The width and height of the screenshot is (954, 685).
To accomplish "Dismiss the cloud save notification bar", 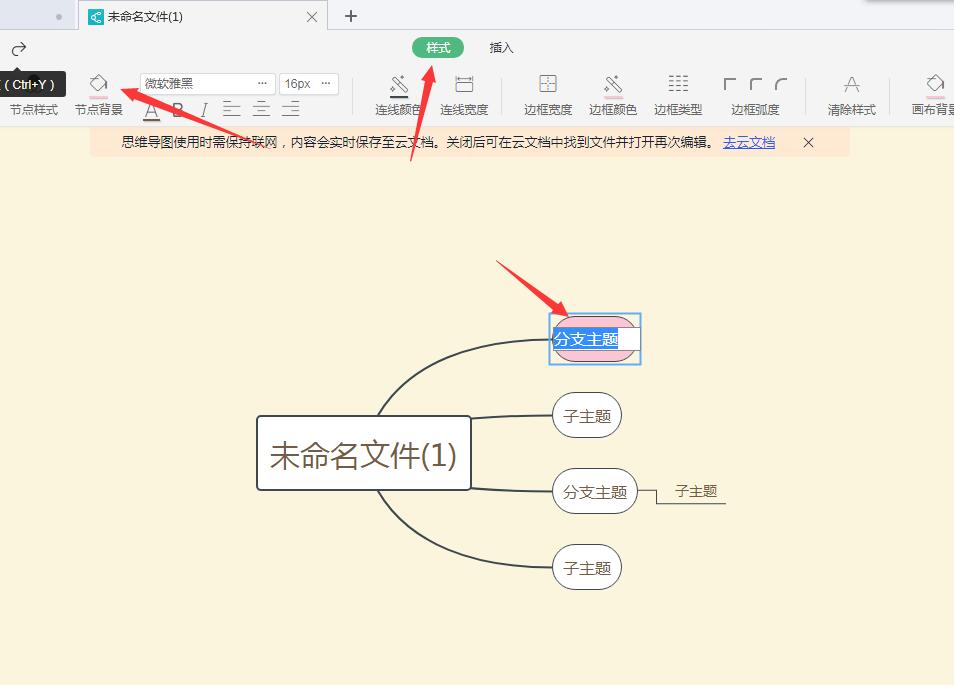I will 808,142.
